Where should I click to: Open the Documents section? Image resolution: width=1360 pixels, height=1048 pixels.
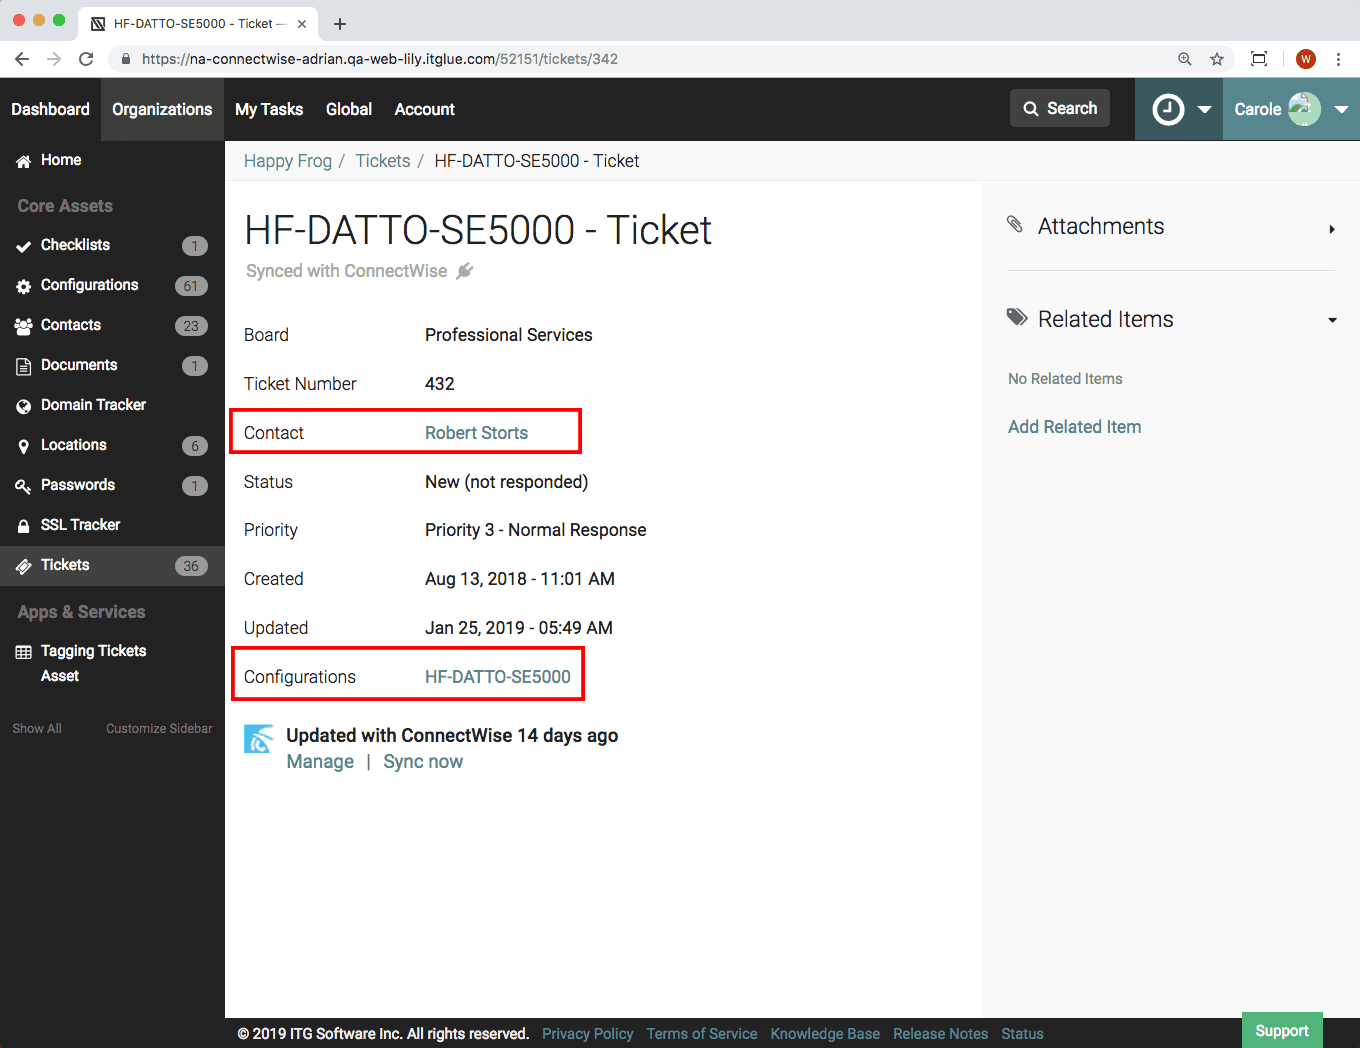(80, 365)
